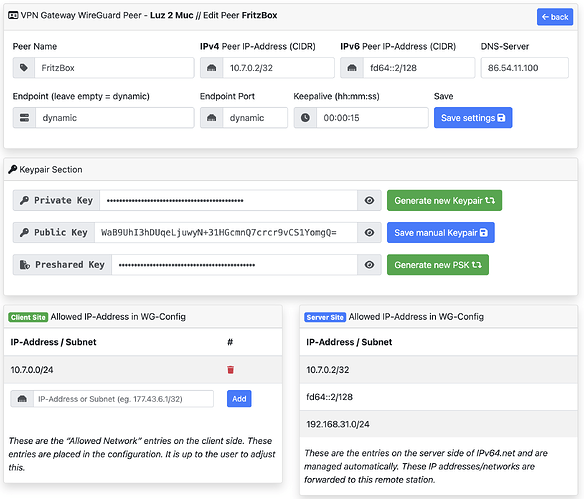
Task: Click the server icon beside Endpoint field
Action: coord(24,118)
